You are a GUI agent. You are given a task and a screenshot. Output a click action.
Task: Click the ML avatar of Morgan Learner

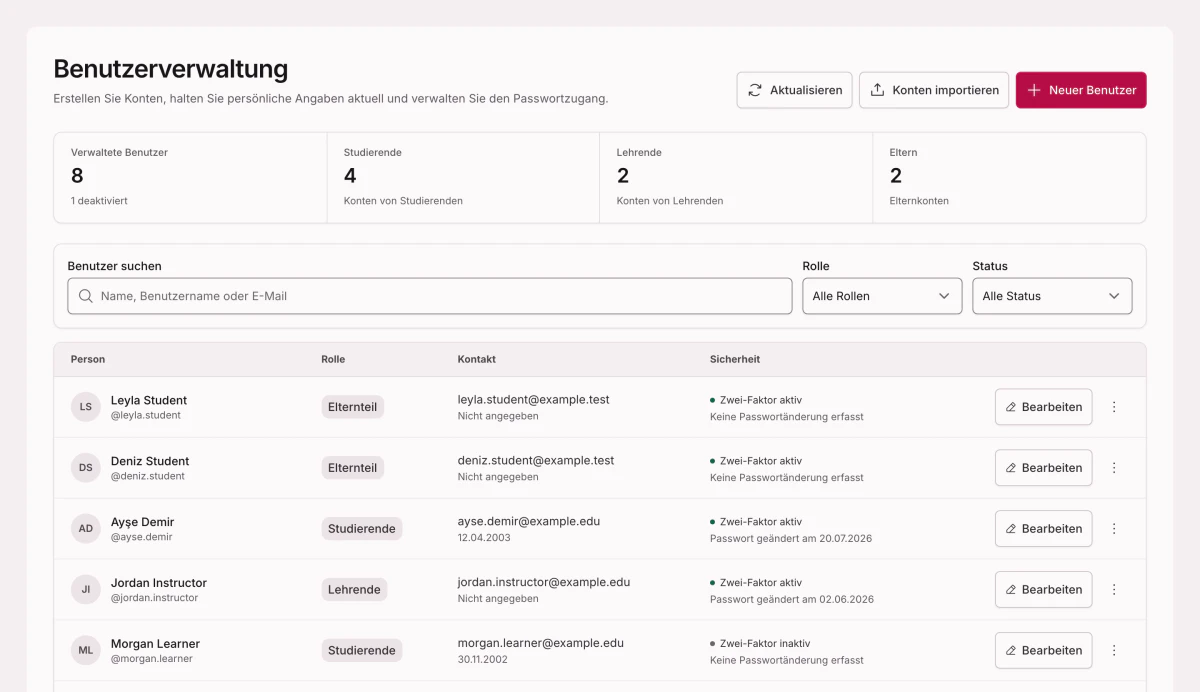click(x=86, y=651)
